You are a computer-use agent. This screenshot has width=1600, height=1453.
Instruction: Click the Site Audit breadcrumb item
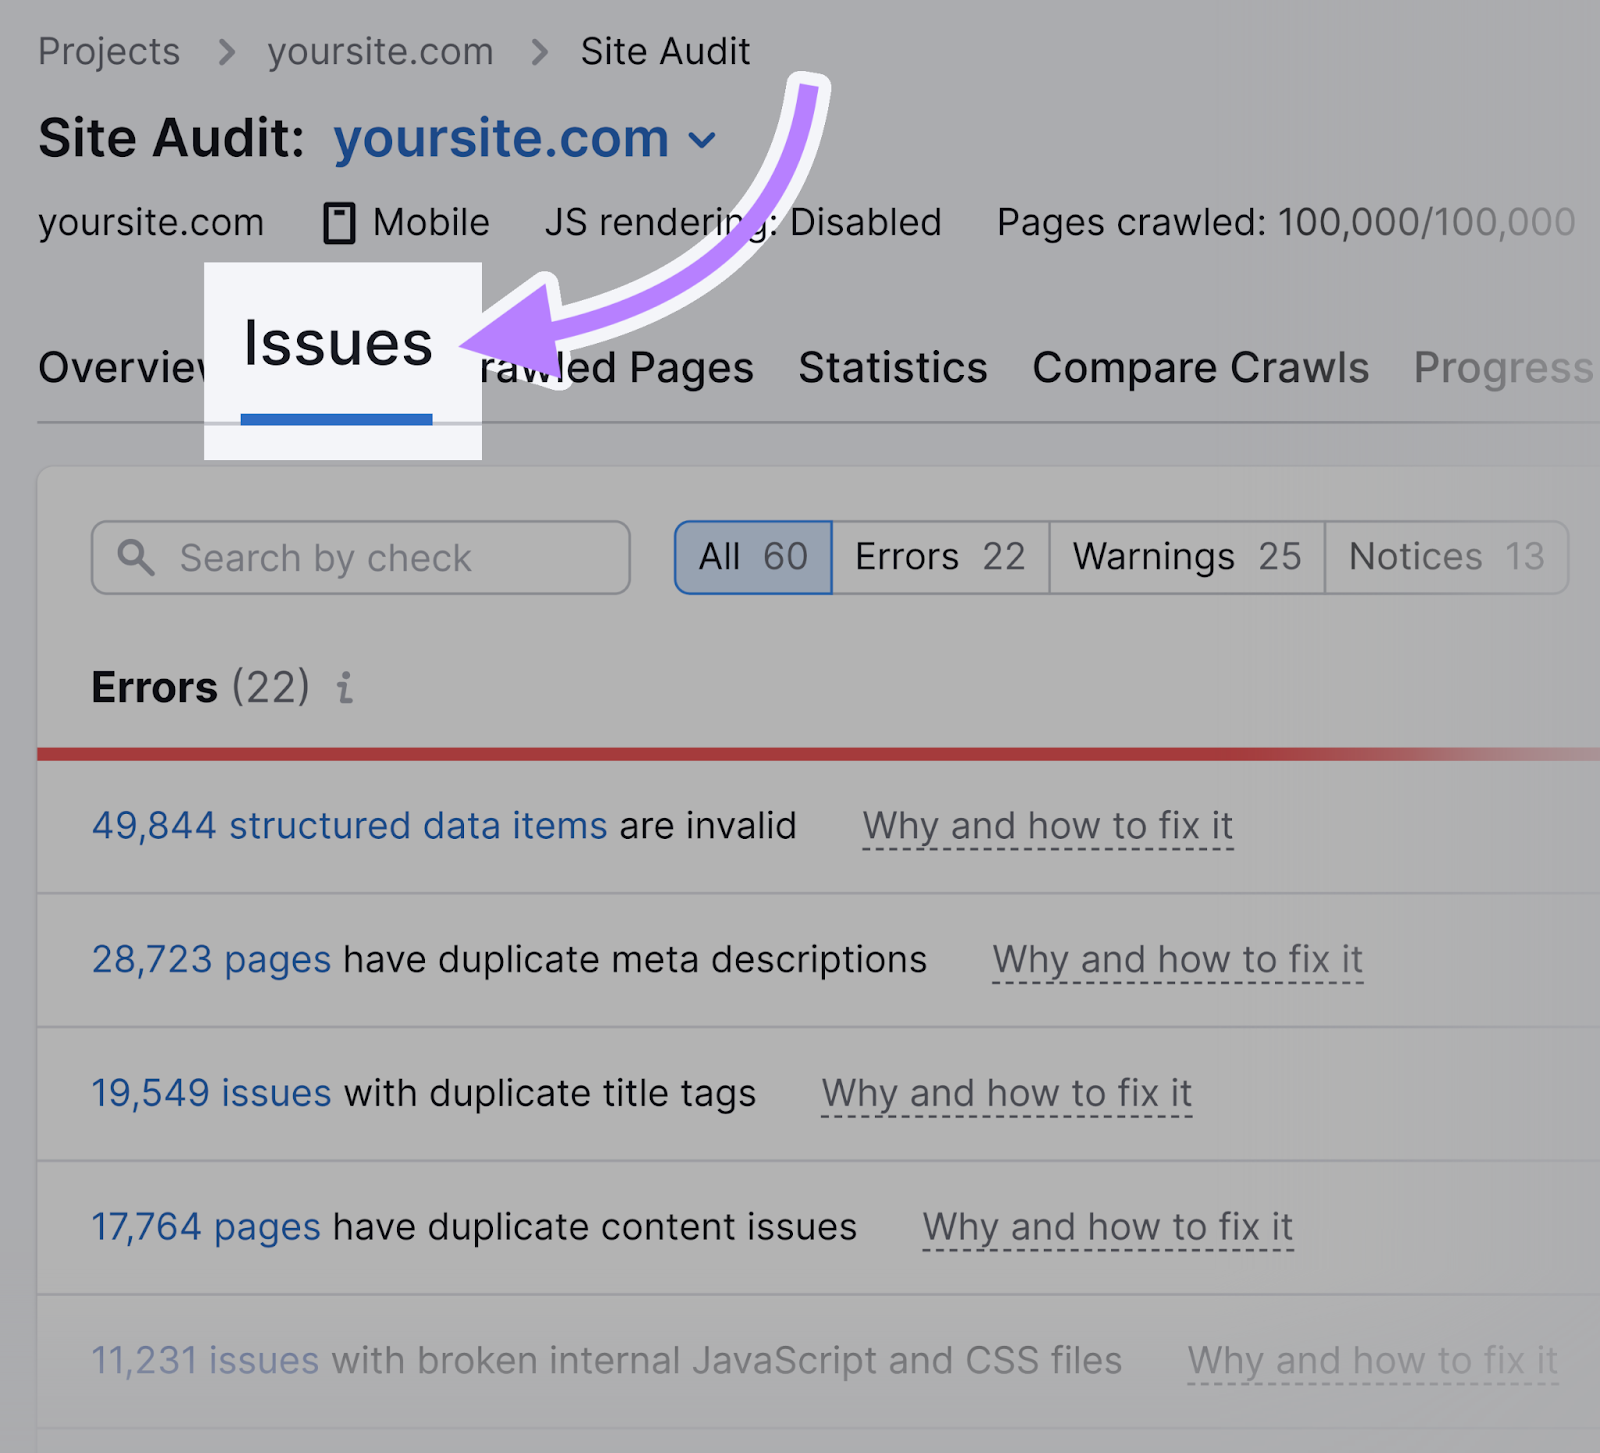pyautogui.click(x=665, y=51)
